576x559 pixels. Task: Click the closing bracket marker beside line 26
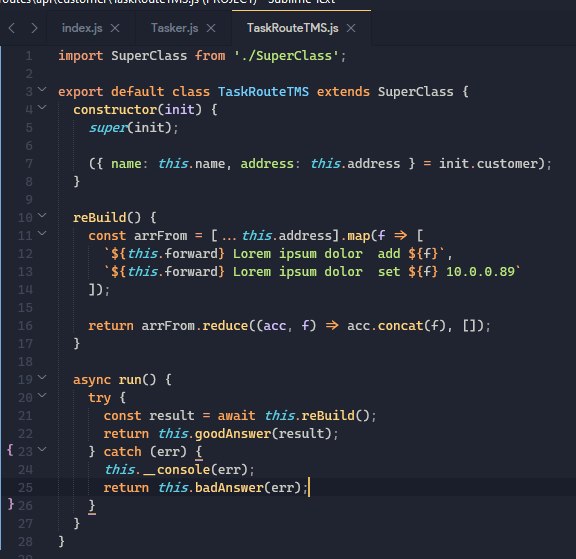click(x=10, y=504)
